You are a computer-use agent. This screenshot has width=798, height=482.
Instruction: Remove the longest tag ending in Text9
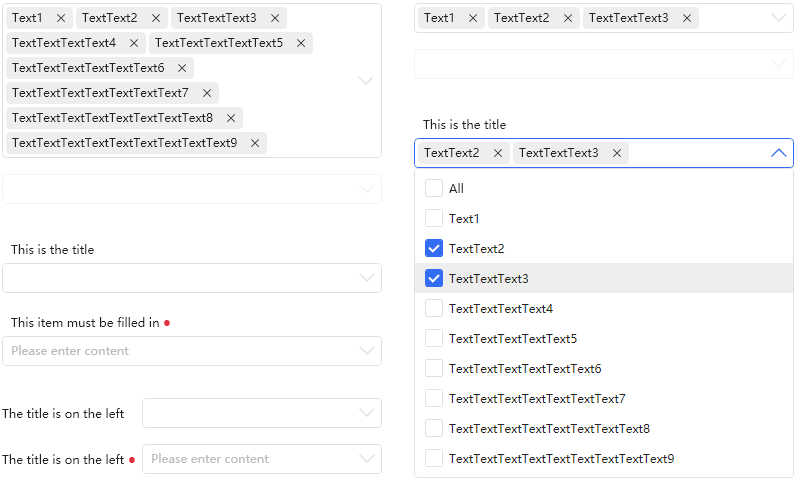255,143
